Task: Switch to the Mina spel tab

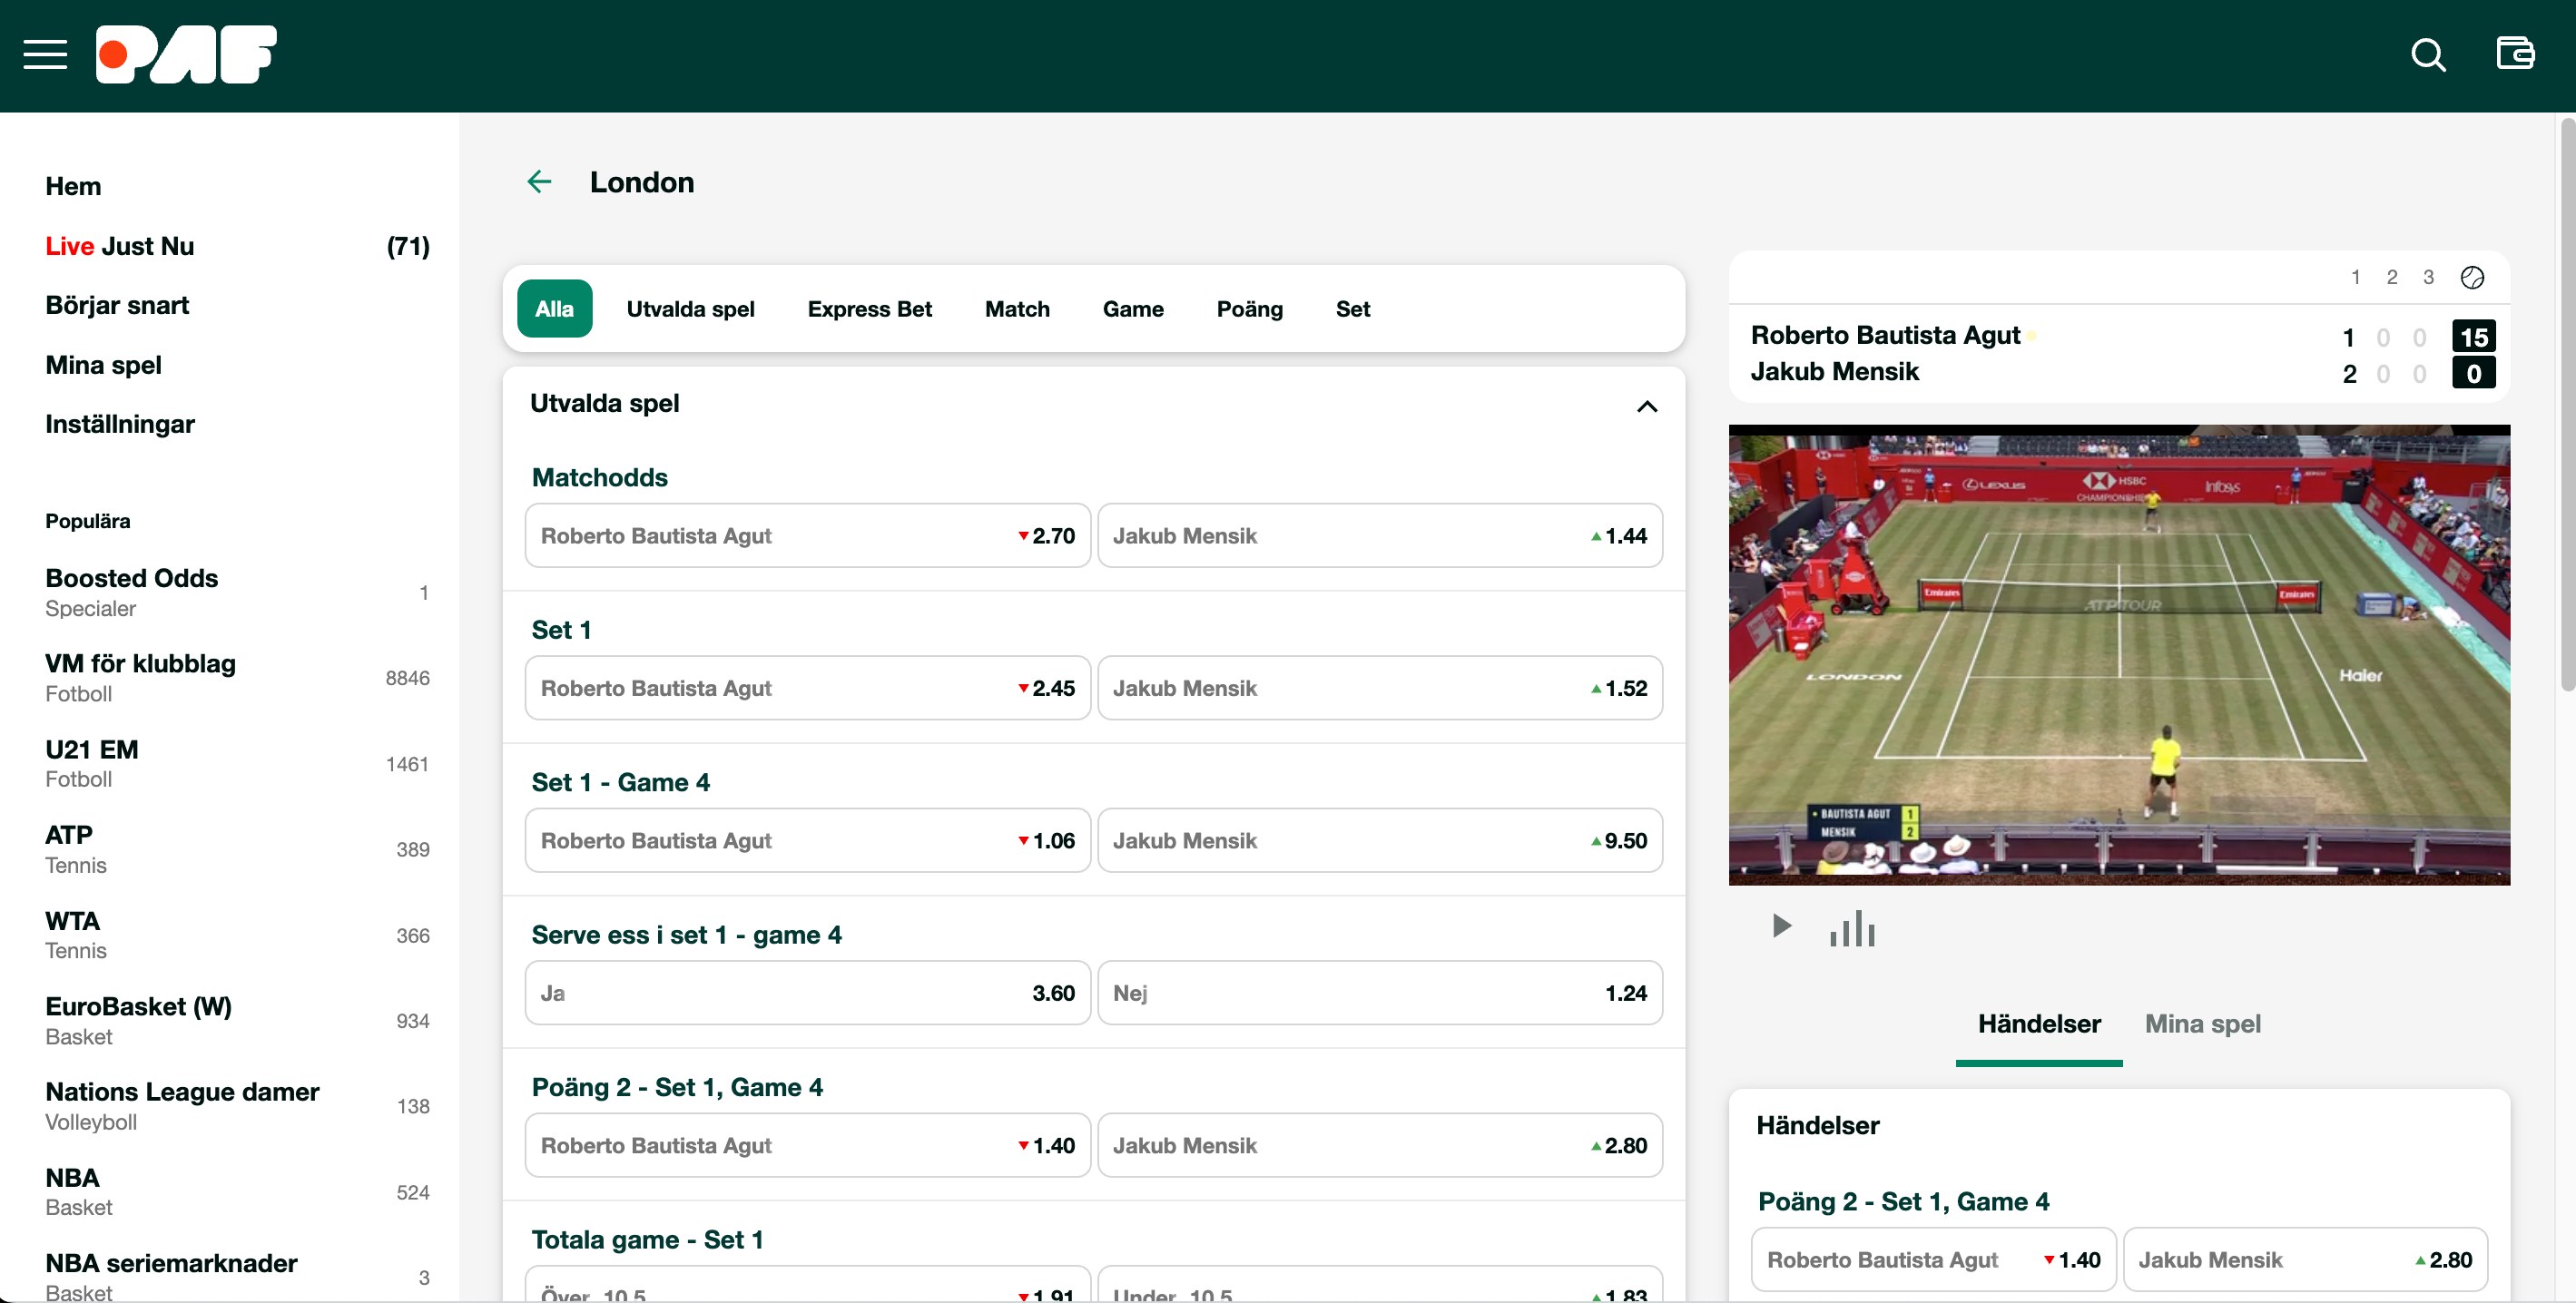Action: (2203, 1023)
